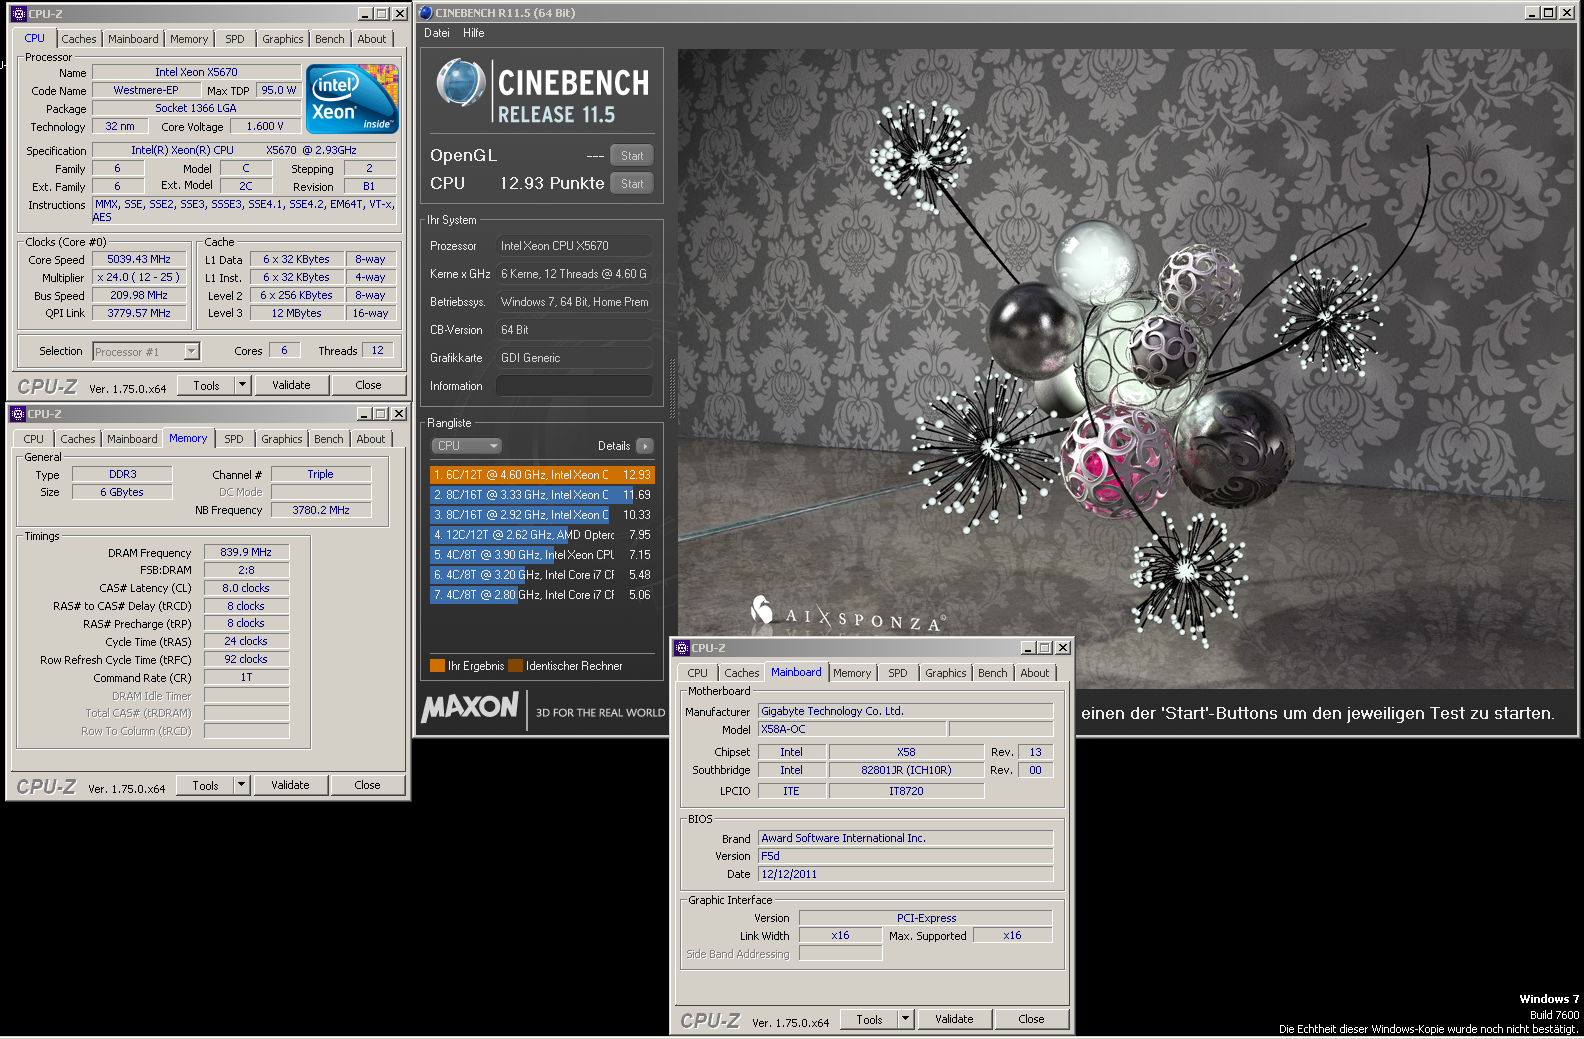Open Tools dropdown arrow in top CPU-Z window
This screenshot has width=1584, height=1039.
(242, 385)
